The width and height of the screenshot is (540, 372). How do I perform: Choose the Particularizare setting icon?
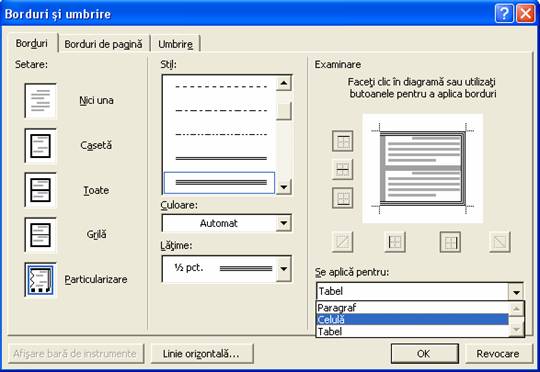[40, 279]
